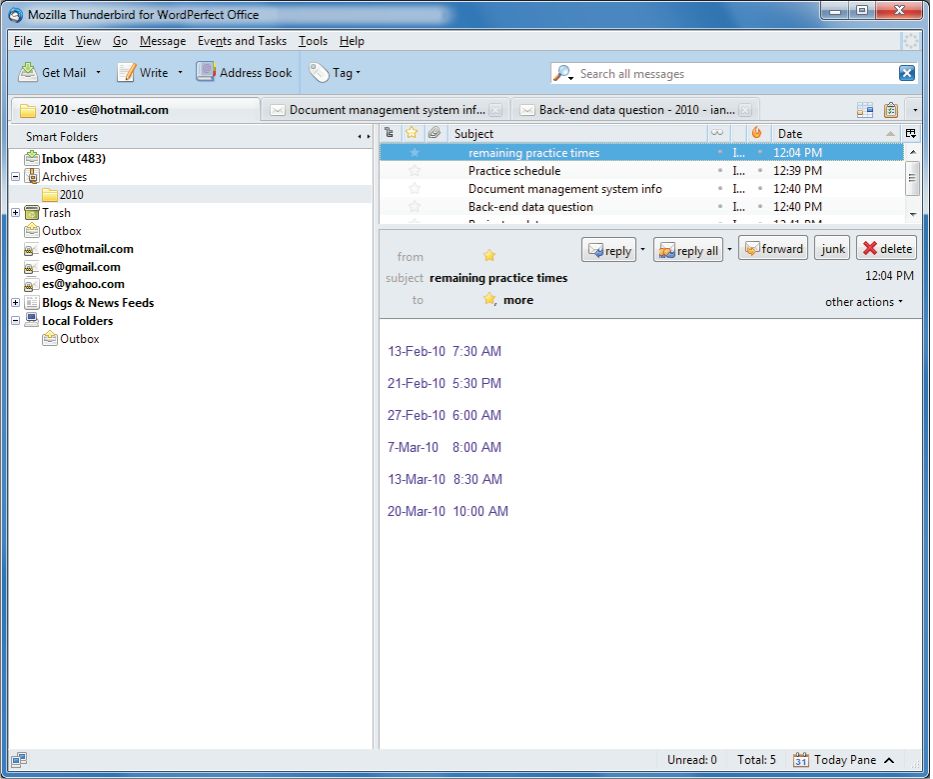
Task: Click the reply all button
Action: point(688,249)
